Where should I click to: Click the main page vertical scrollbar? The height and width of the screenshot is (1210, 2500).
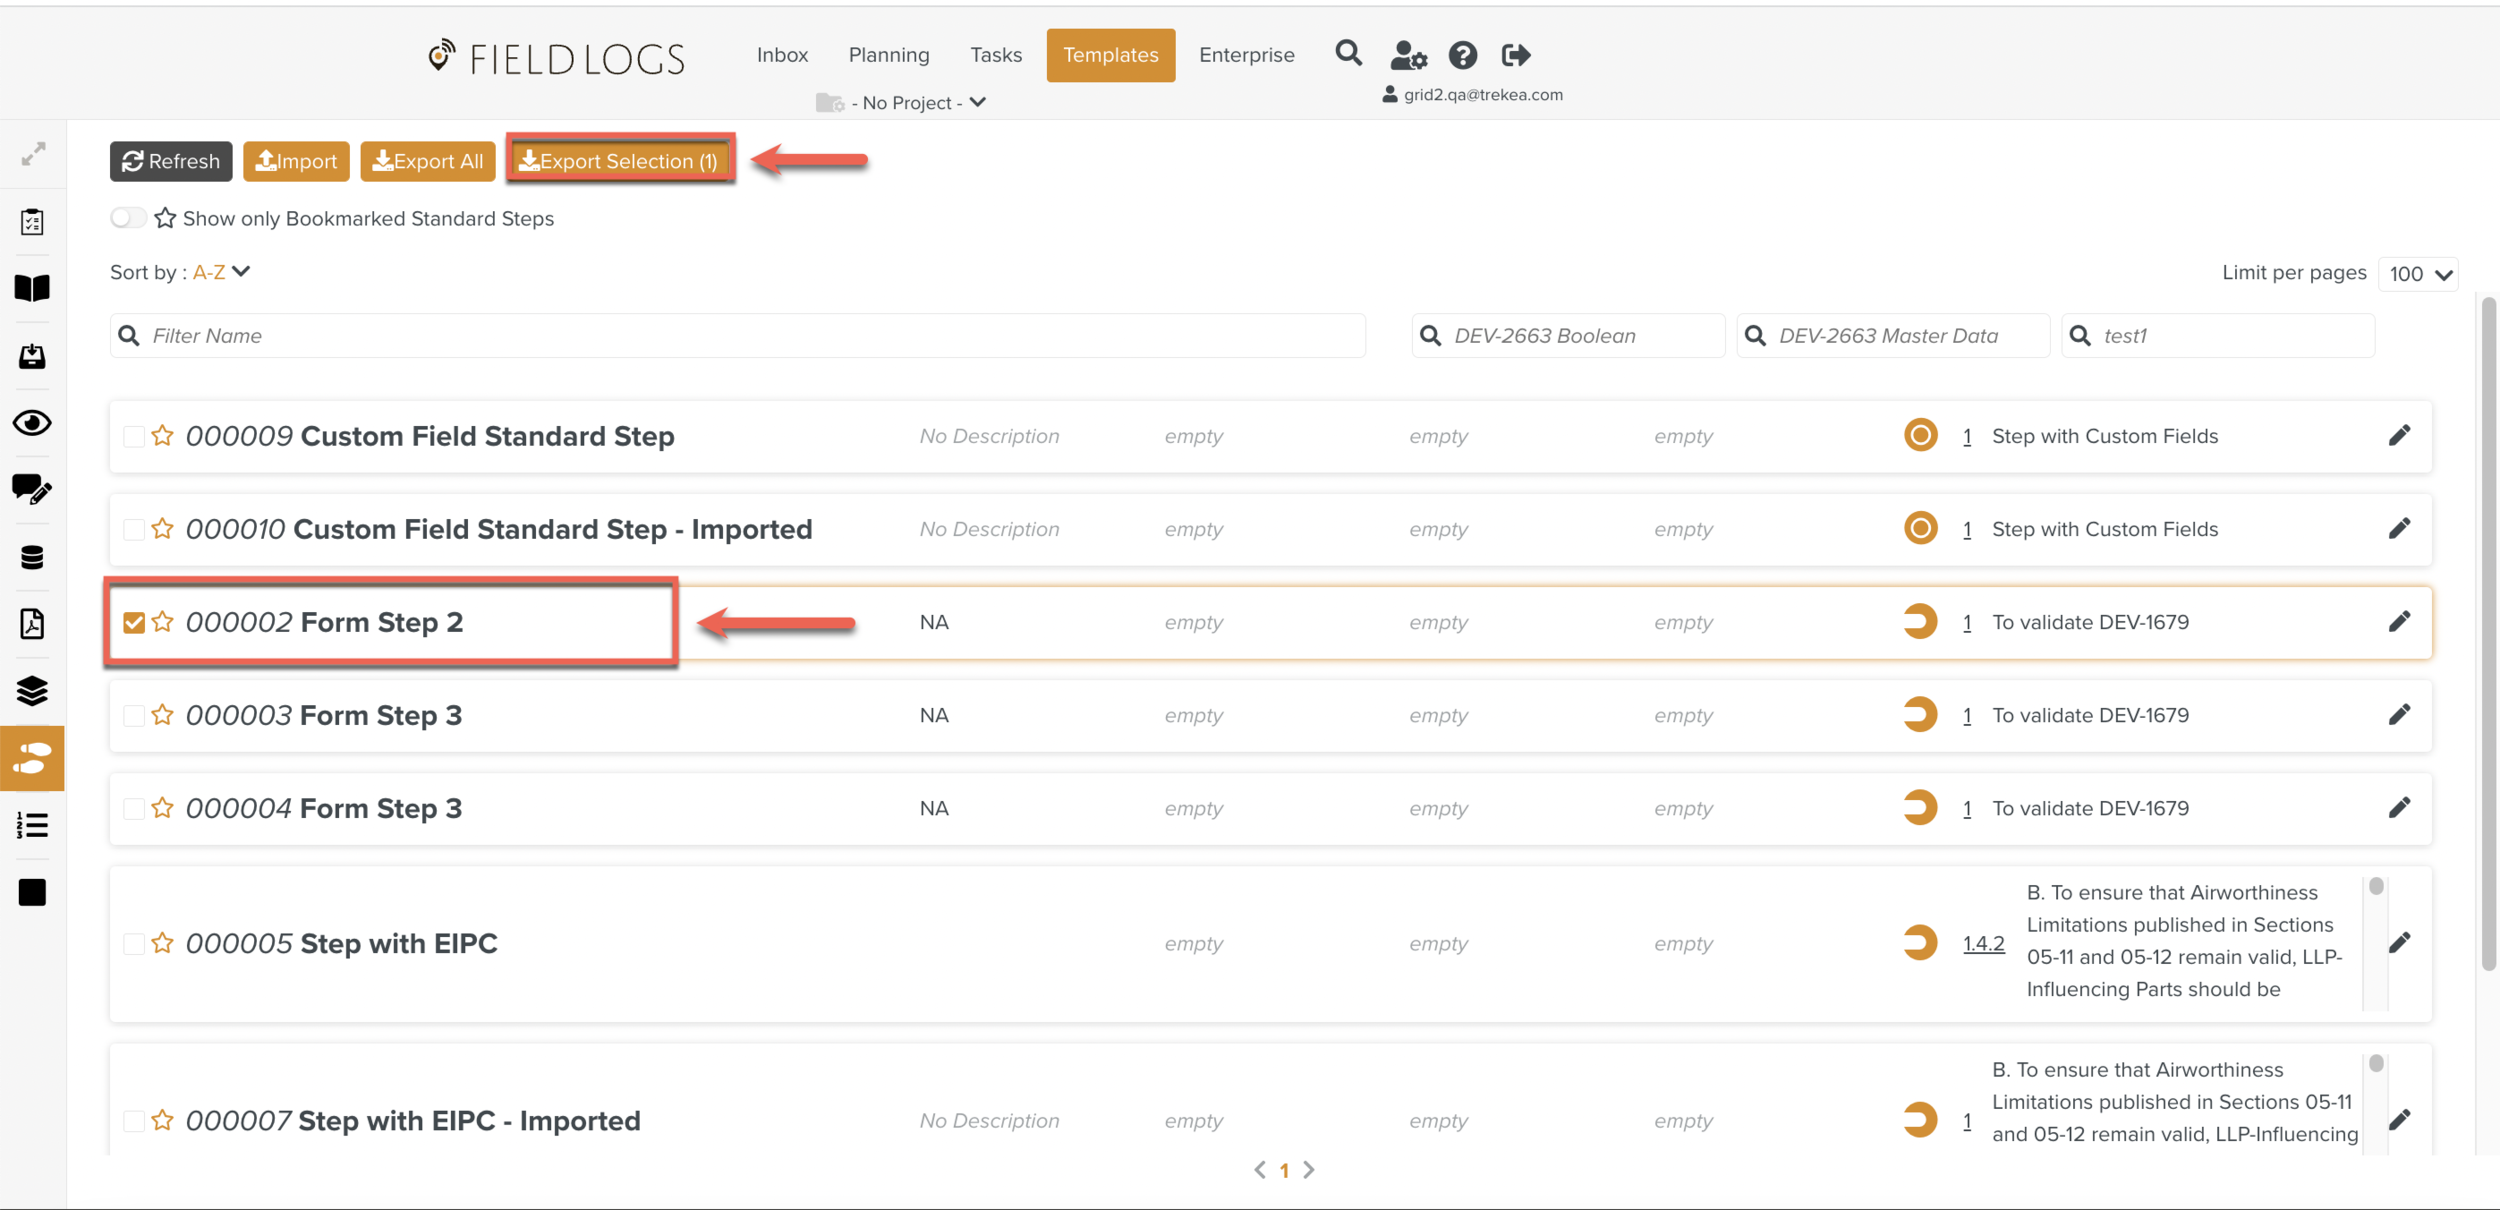pos(2488,633)
